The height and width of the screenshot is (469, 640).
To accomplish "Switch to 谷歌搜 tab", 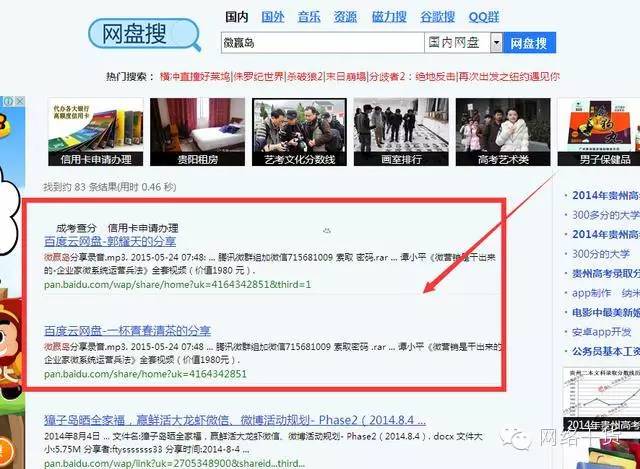I will point(438,17).
